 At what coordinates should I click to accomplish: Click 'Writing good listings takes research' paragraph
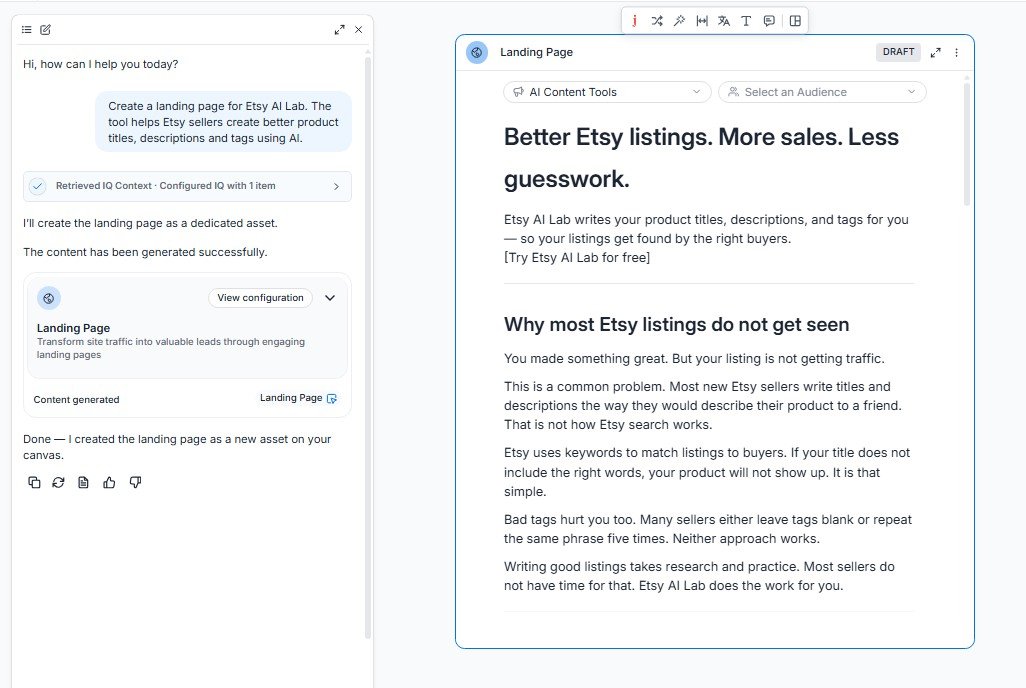click(699, 576)
